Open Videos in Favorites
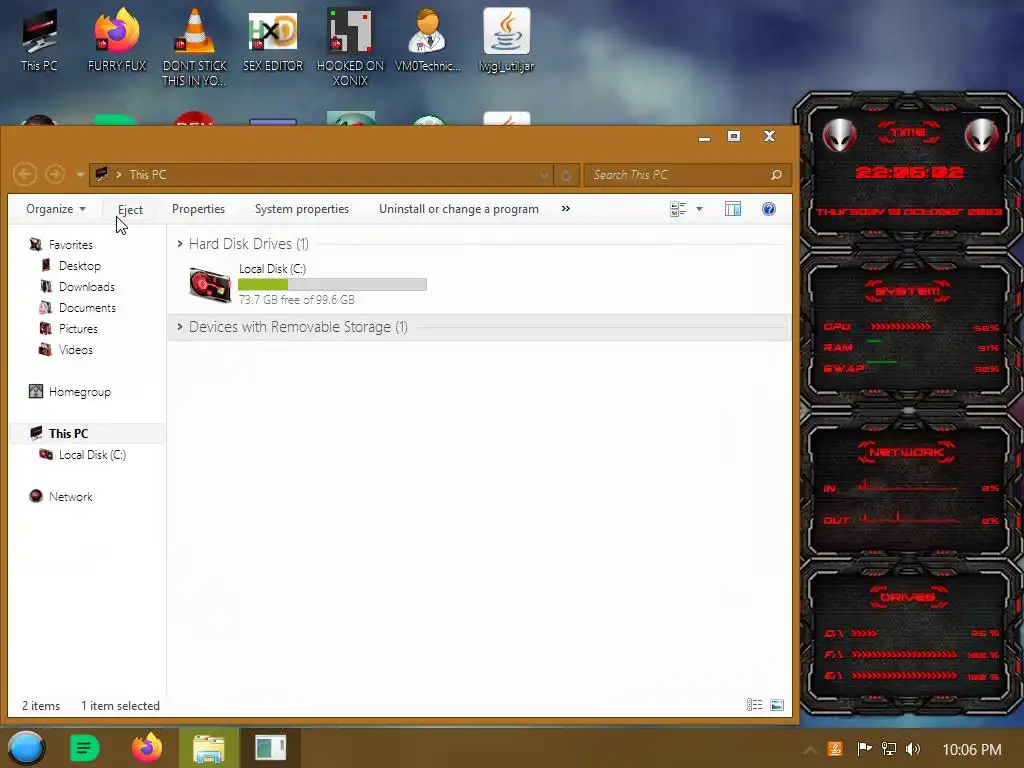Viewport: 1024px width, 768px height. click(x=76, y=349)
